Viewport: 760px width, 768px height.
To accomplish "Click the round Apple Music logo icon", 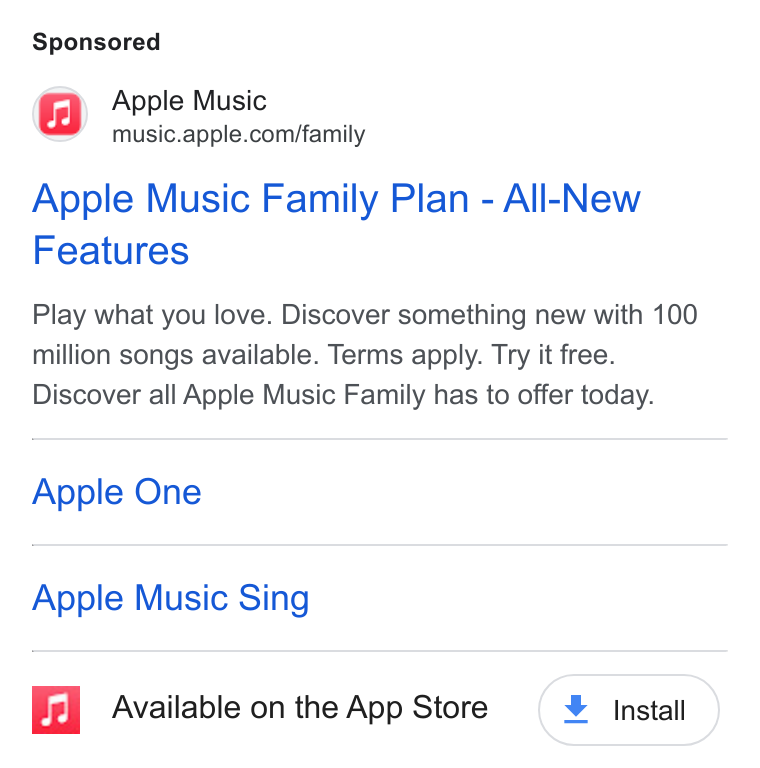I will pos(60,114).
